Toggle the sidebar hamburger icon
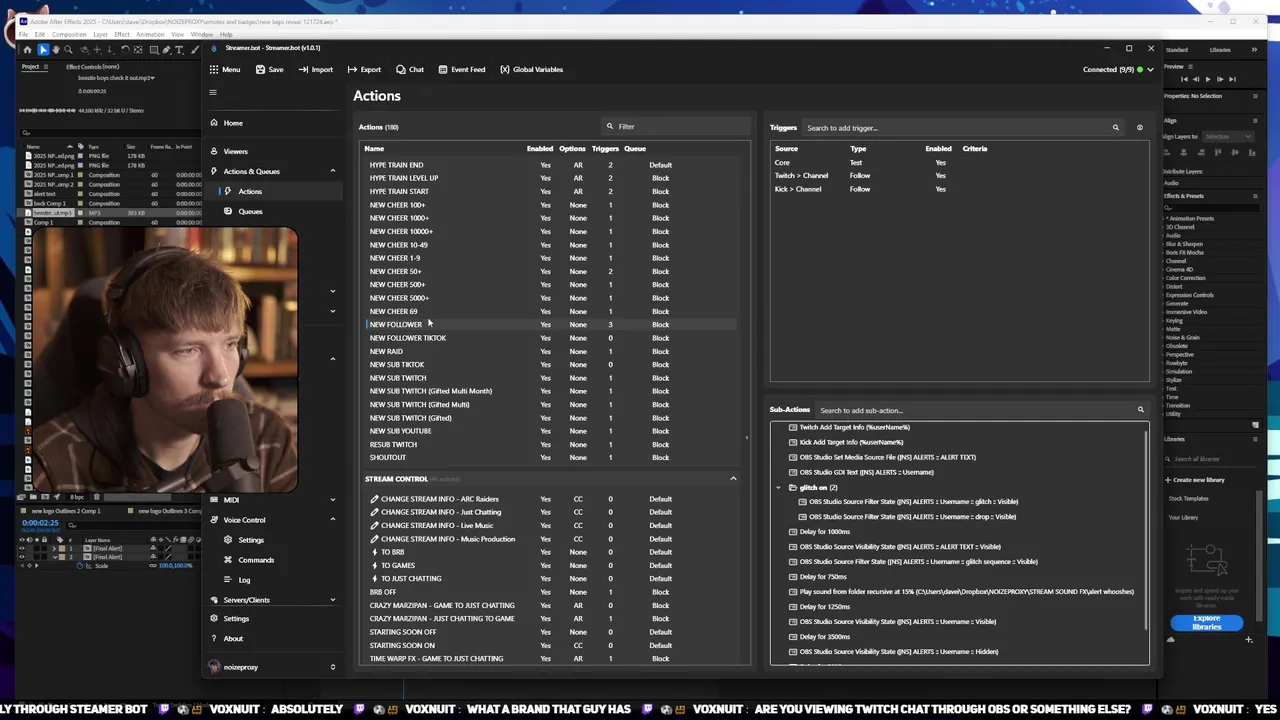The width and height of the screenshot is (1280, 720). pos(213,92)
